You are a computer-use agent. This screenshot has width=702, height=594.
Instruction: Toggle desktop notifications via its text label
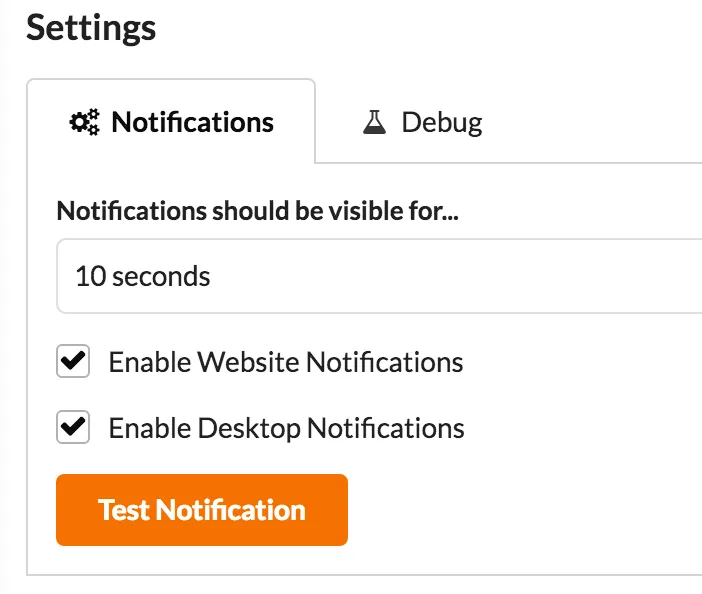(x=286, y=429)
